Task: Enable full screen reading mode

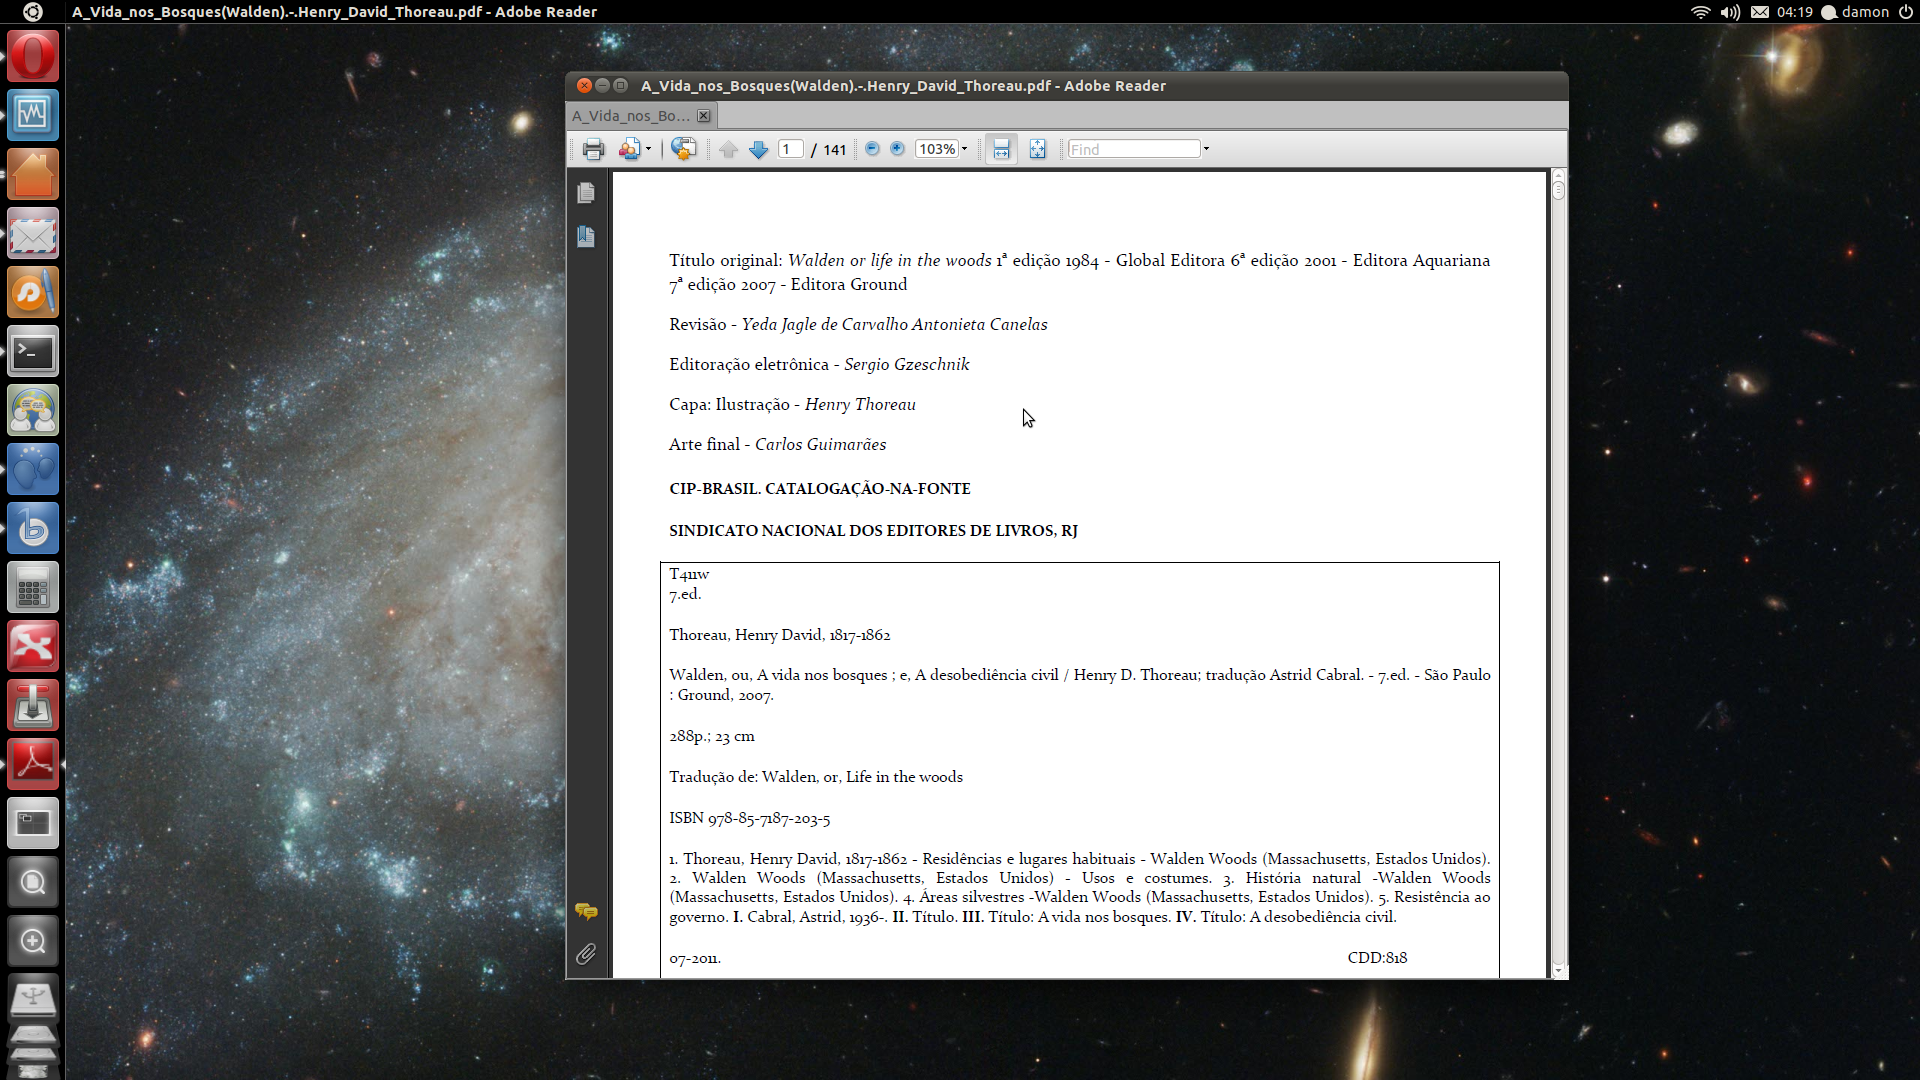Action: [x=1037, y=148]
